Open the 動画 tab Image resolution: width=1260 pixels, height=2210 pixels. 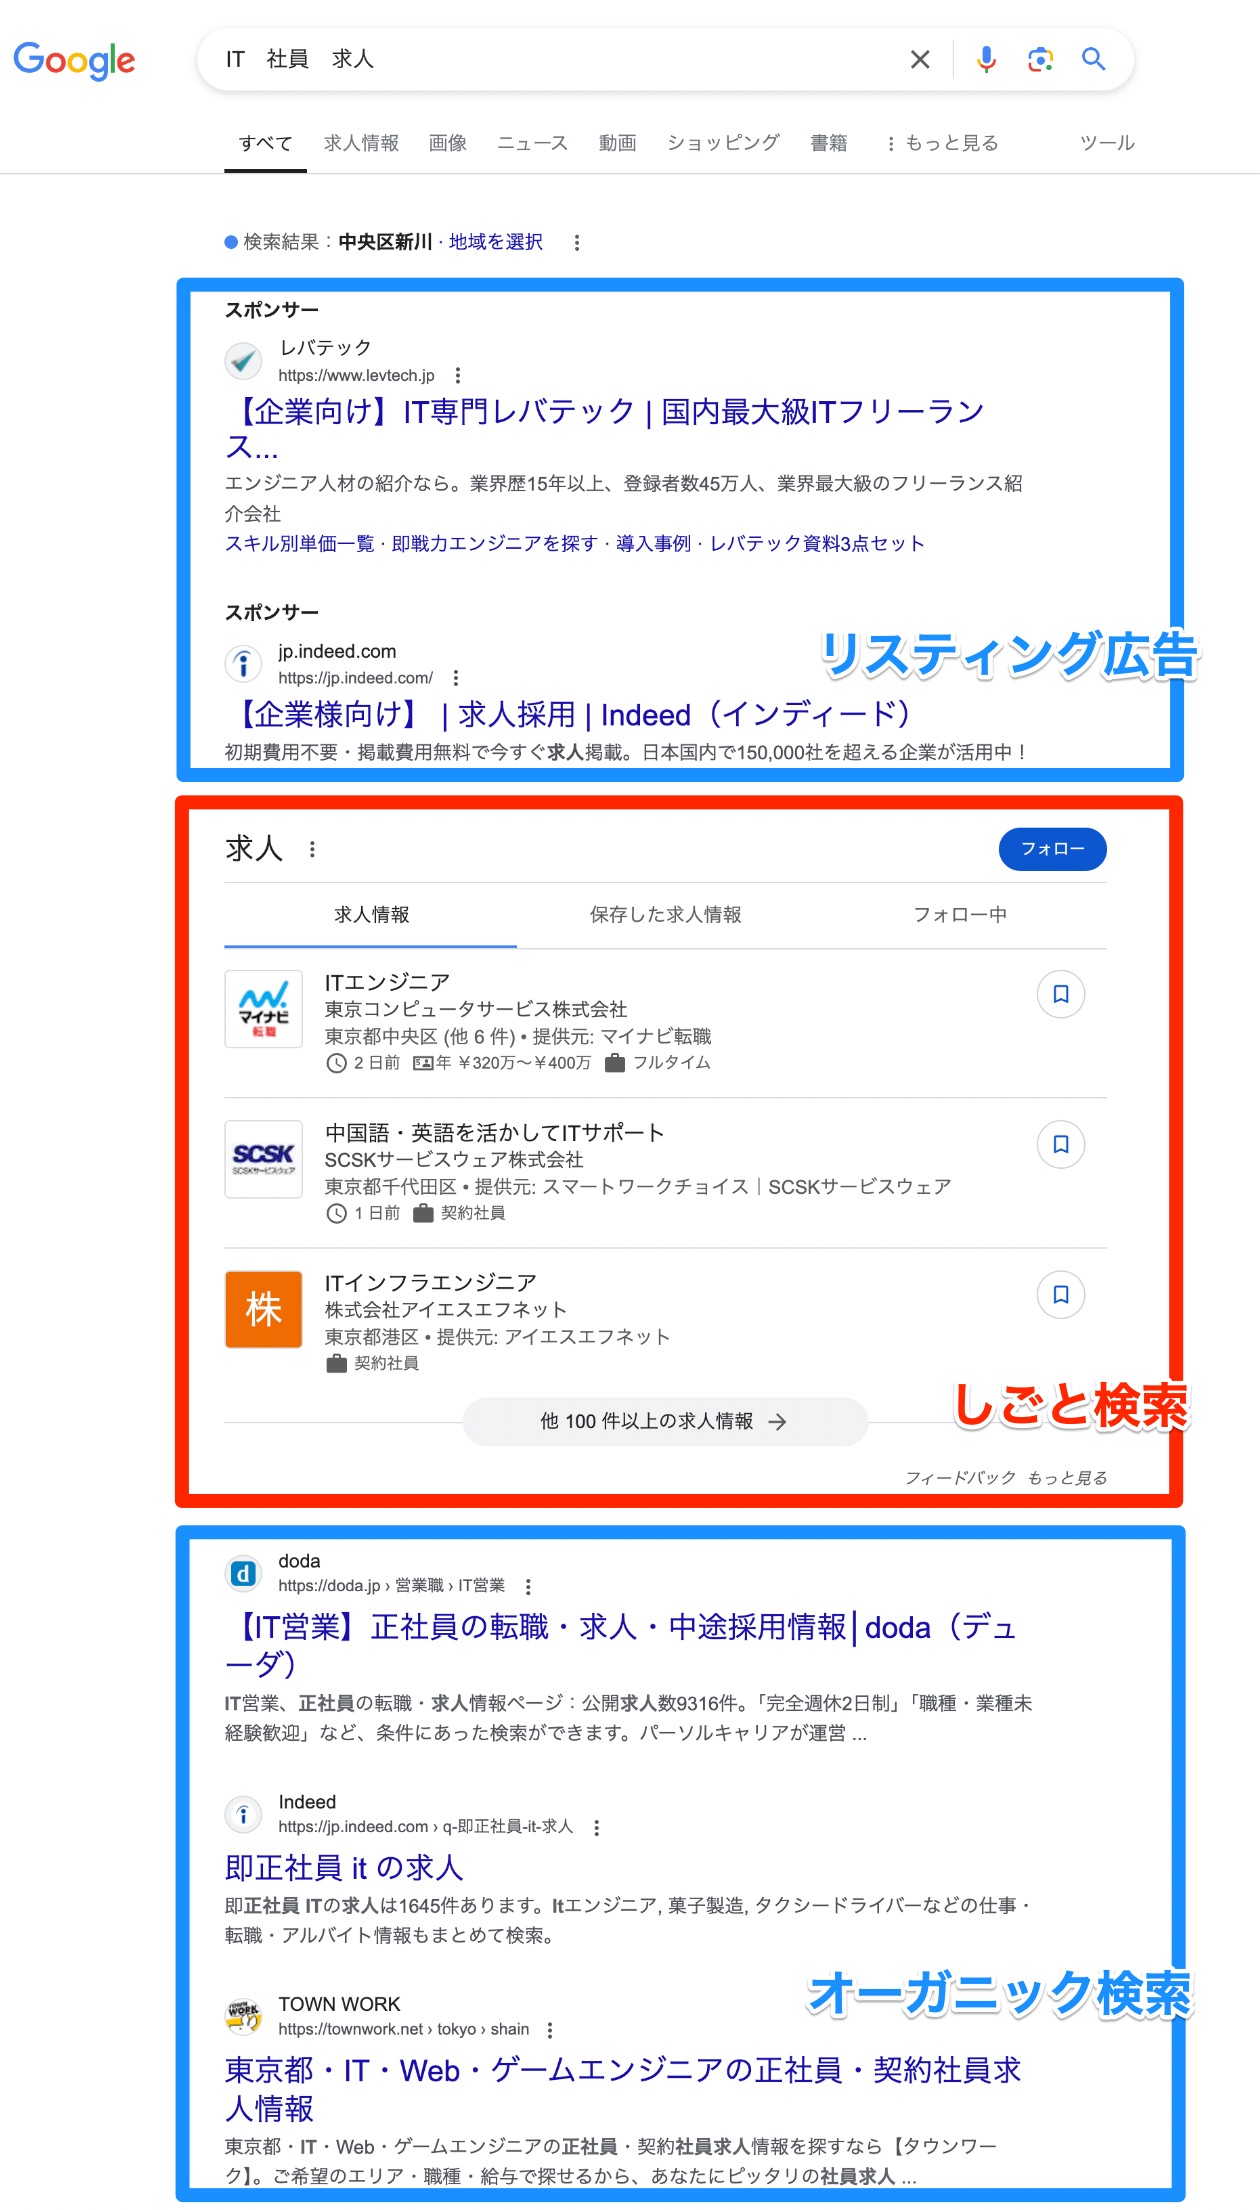(618, 143)
